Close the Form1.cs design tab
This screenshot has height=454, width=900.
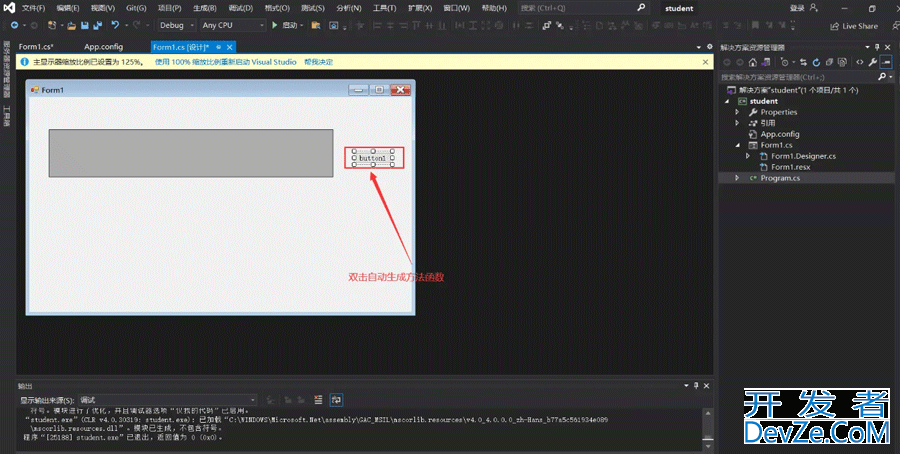click(x=230, y=47)
